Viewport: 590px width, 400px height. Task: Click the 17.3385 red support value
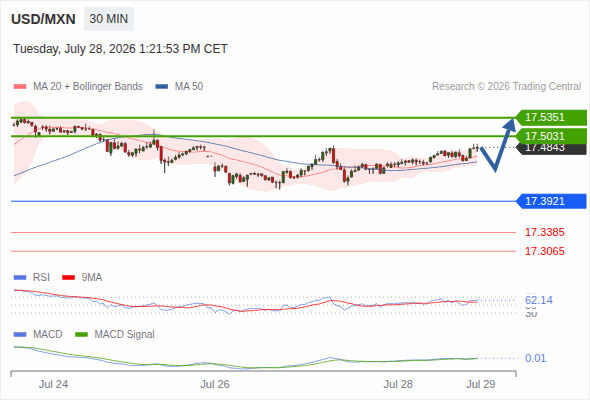click(x=544, y=232)
